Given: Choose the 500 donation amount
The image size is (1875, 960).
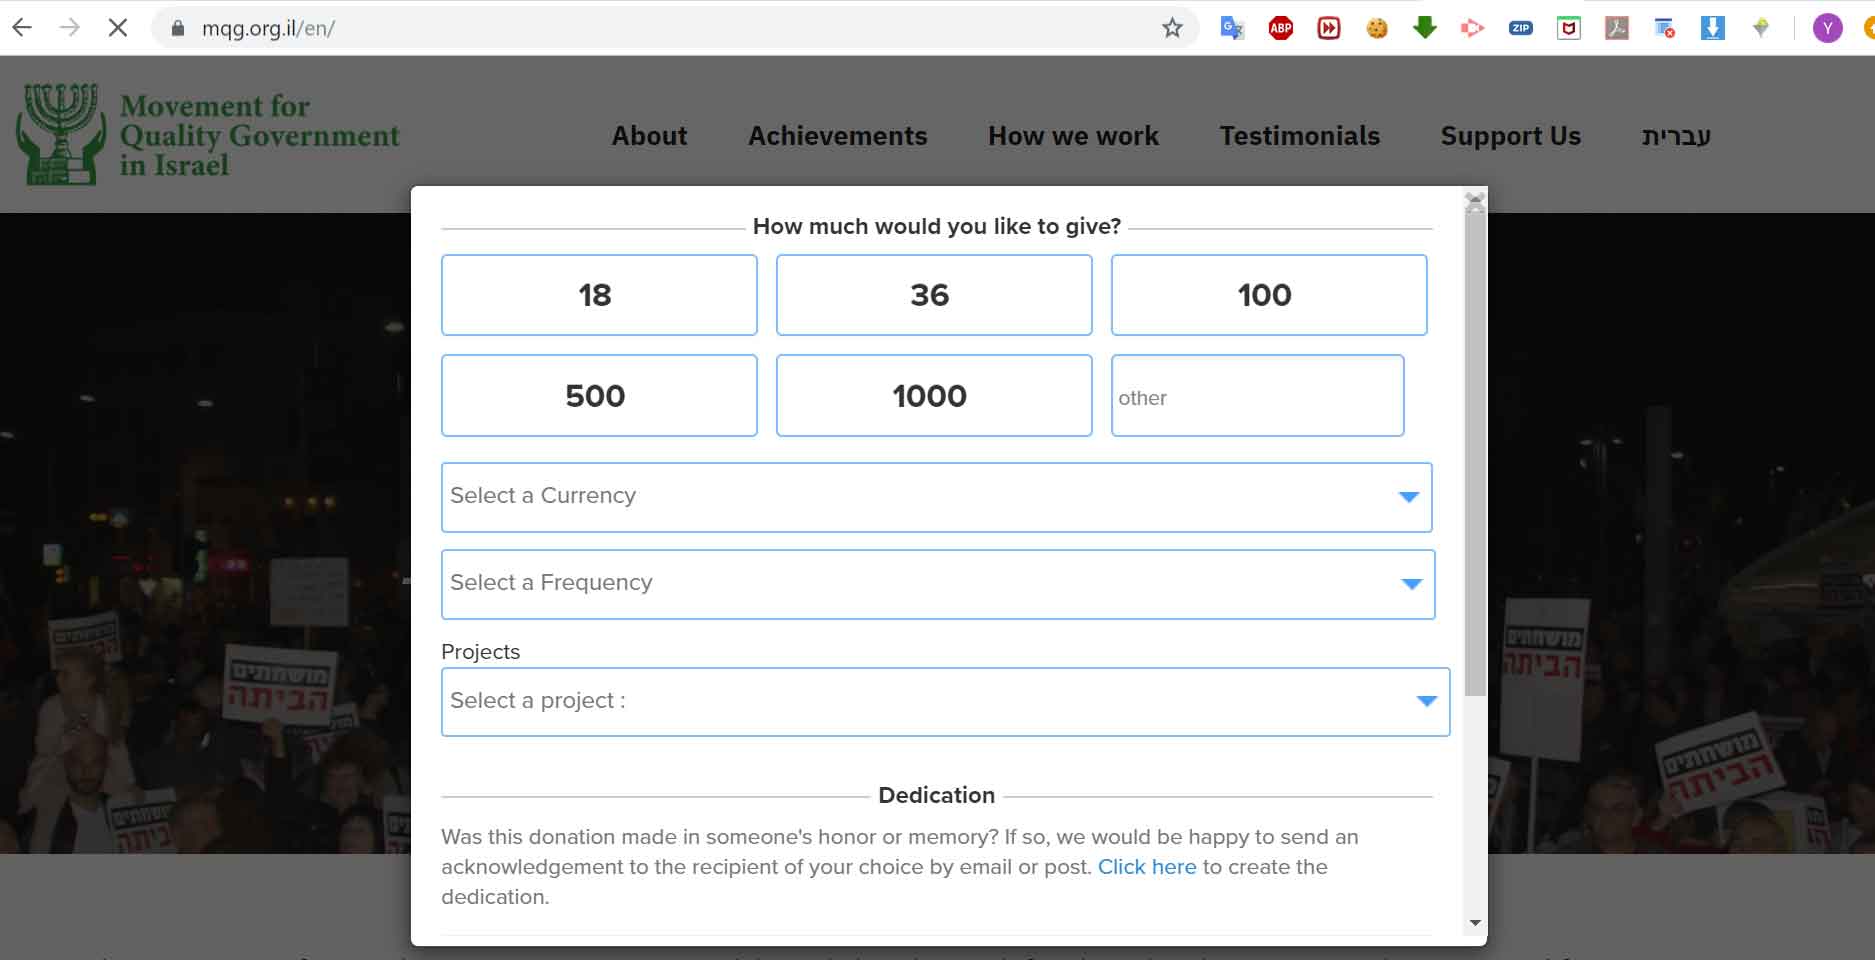Looking at the screenshot, I should coord(598,396).
